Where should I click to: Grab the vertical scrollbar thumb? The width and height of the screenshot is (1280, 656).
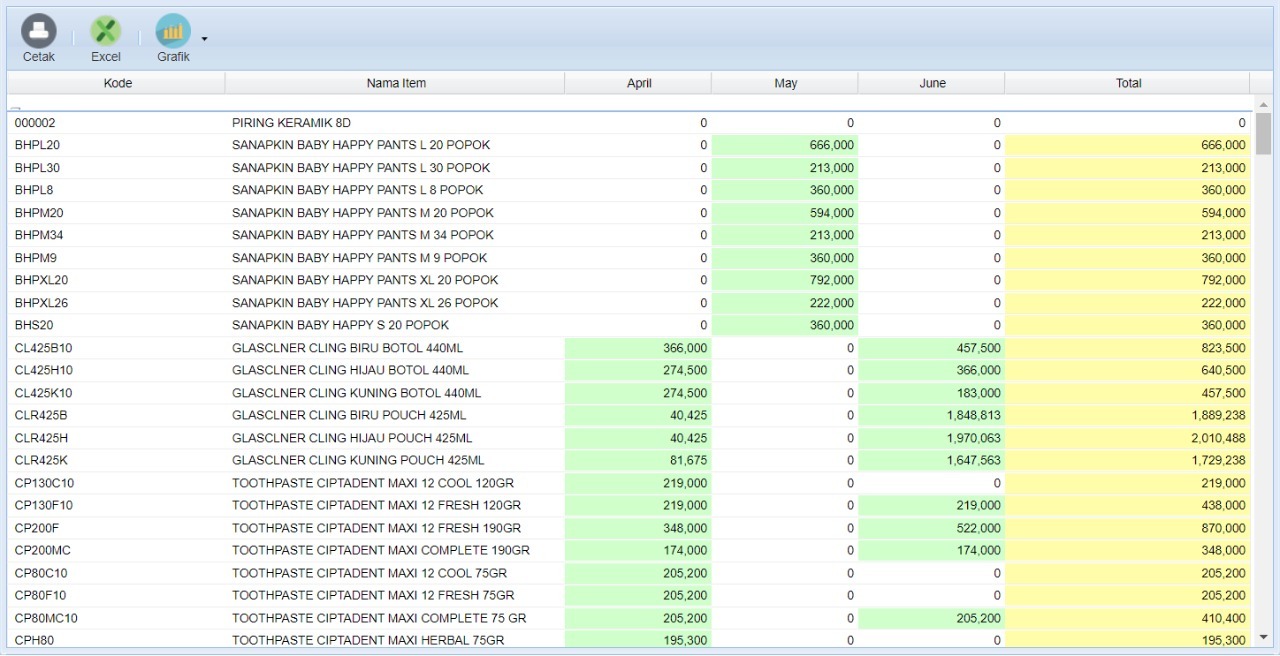click(x=1263, y=135)
